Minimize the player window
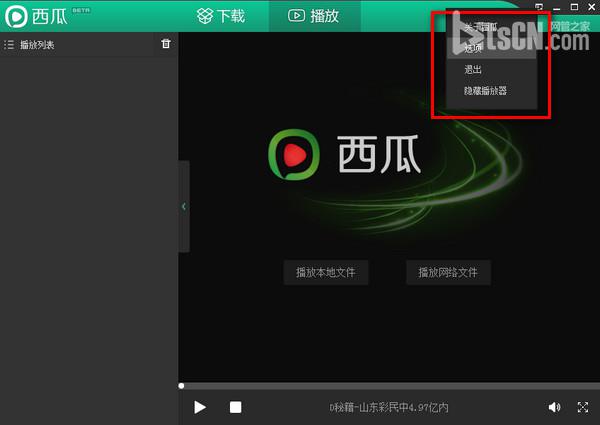The width and height of the screenshot is (600, 425). point(557,7)
